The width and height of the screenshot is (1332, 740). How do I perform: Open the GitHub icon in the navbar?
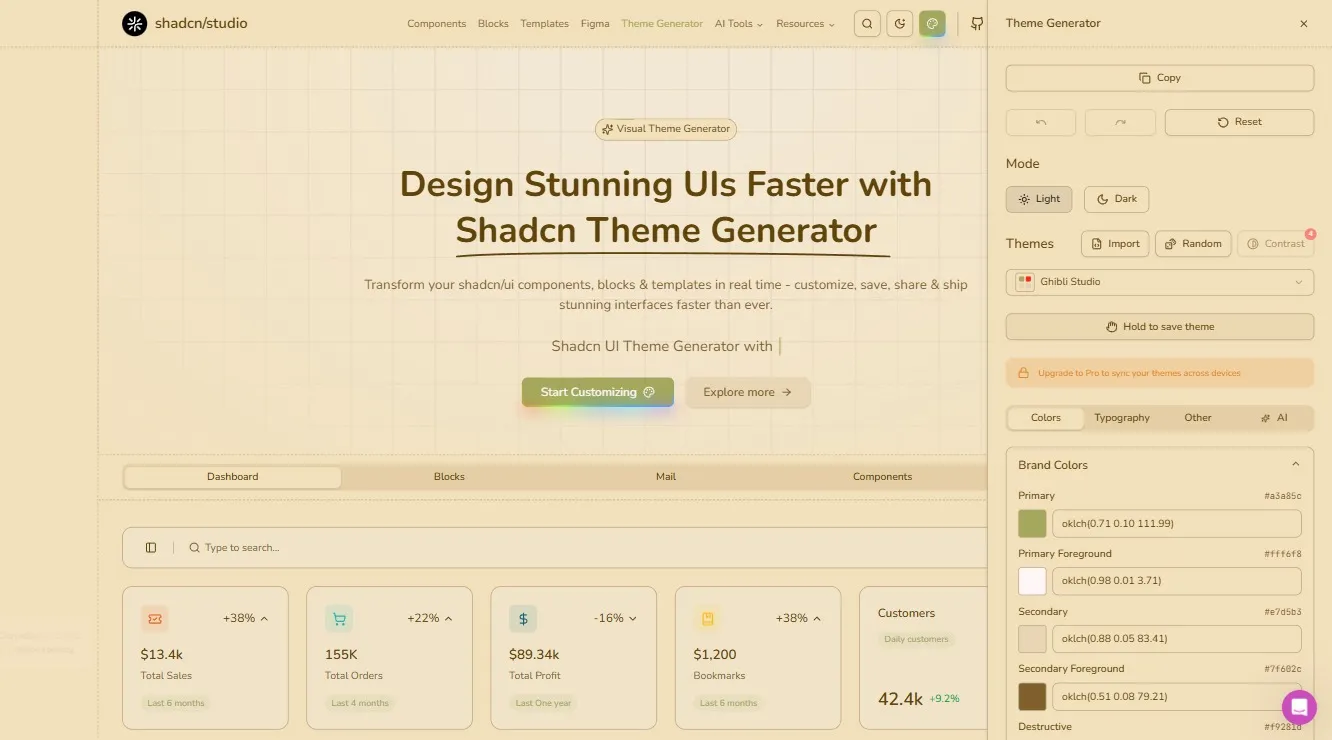976,23
